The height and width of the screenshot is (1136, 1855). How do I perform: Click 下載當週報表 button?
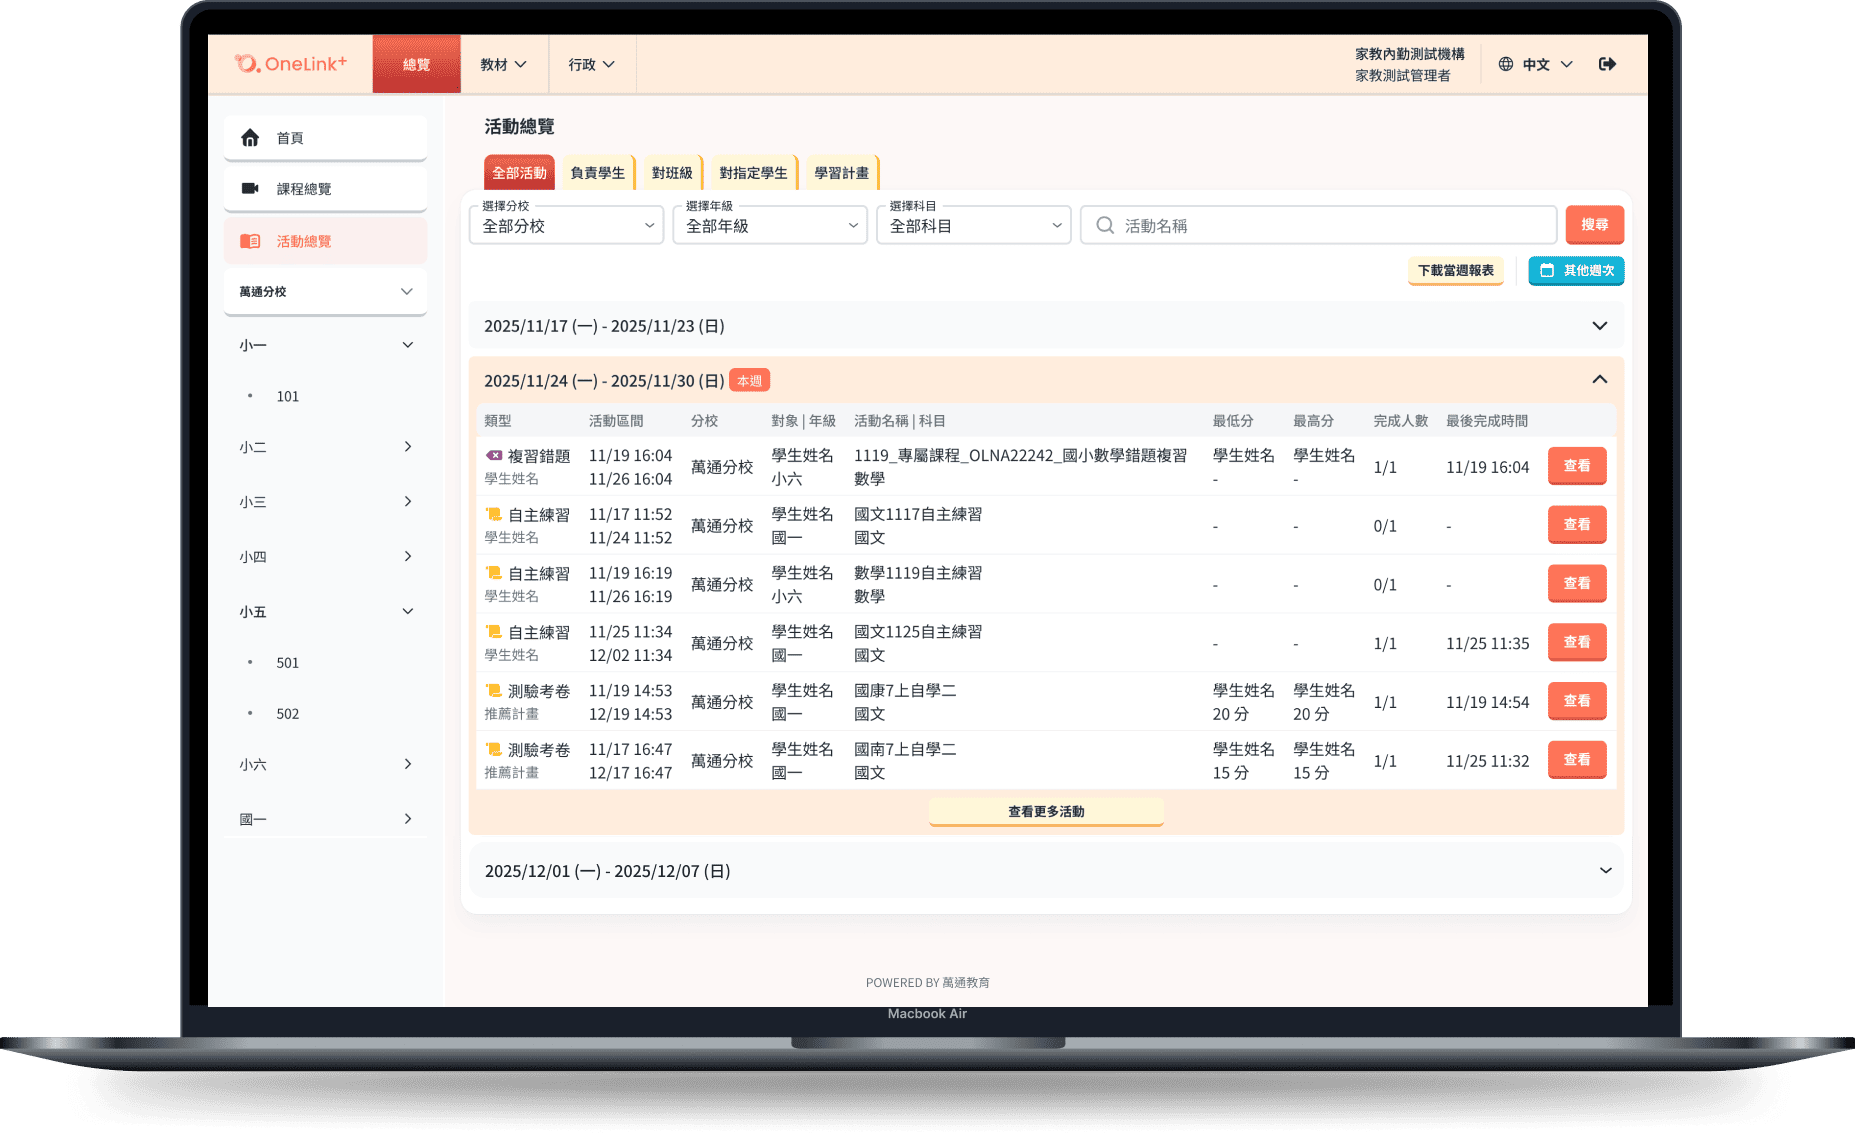(1455, 271)
